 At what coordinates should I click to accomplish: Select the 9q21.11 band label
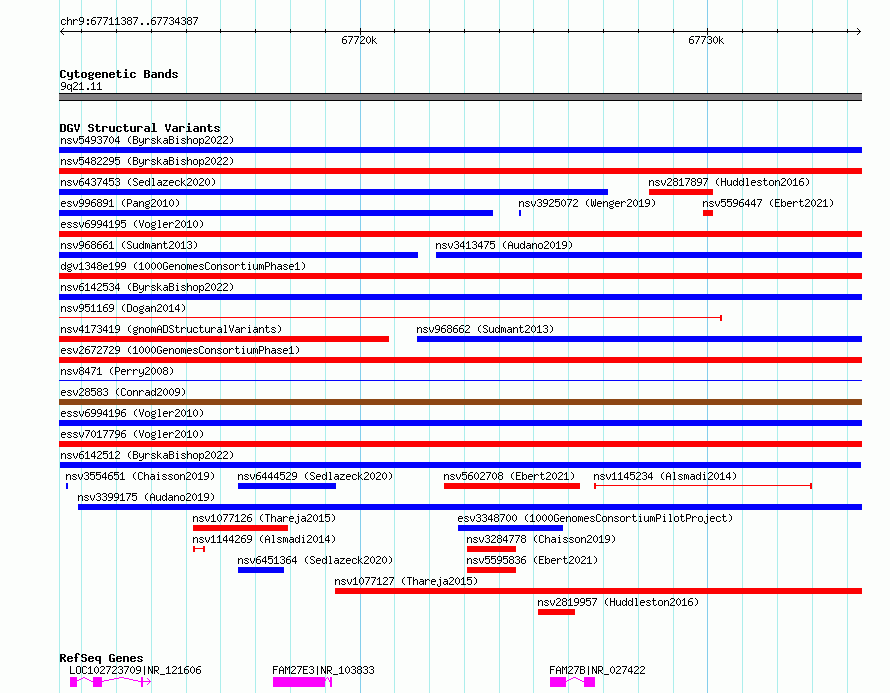click(x=81, y=86)
